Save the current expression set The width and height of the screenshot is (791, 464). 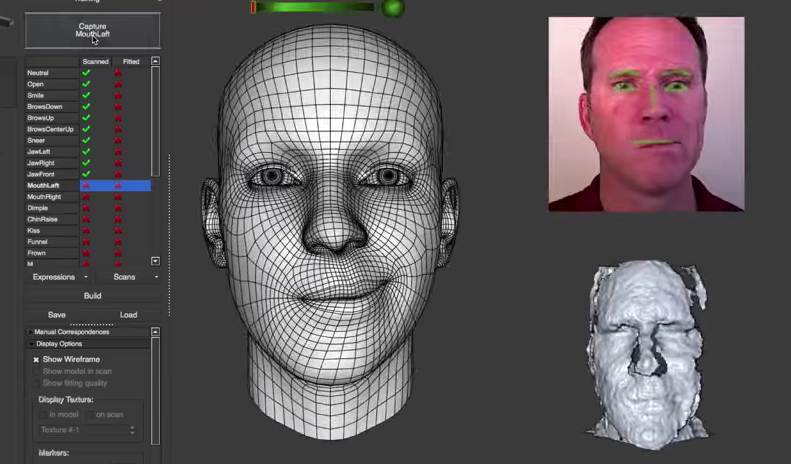click(56, 315)
